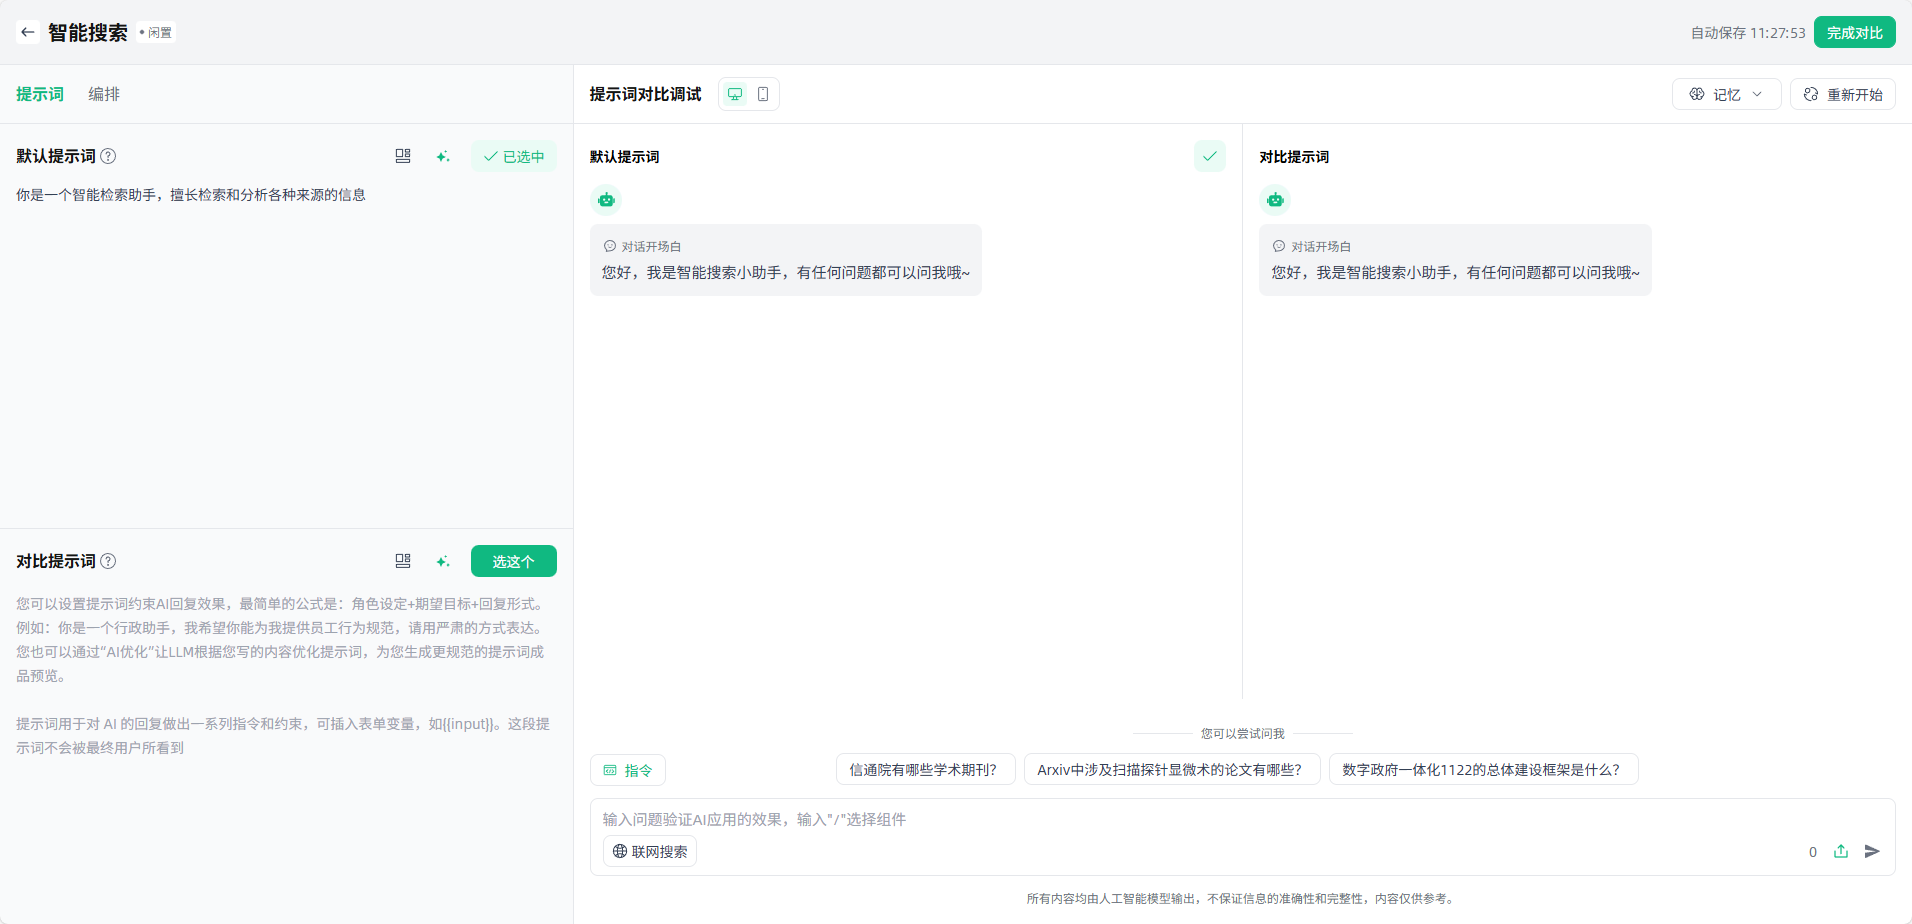Click 选这个 to choose compare prompt
This screenshot has height=924, width=1912.
point(514,561)
